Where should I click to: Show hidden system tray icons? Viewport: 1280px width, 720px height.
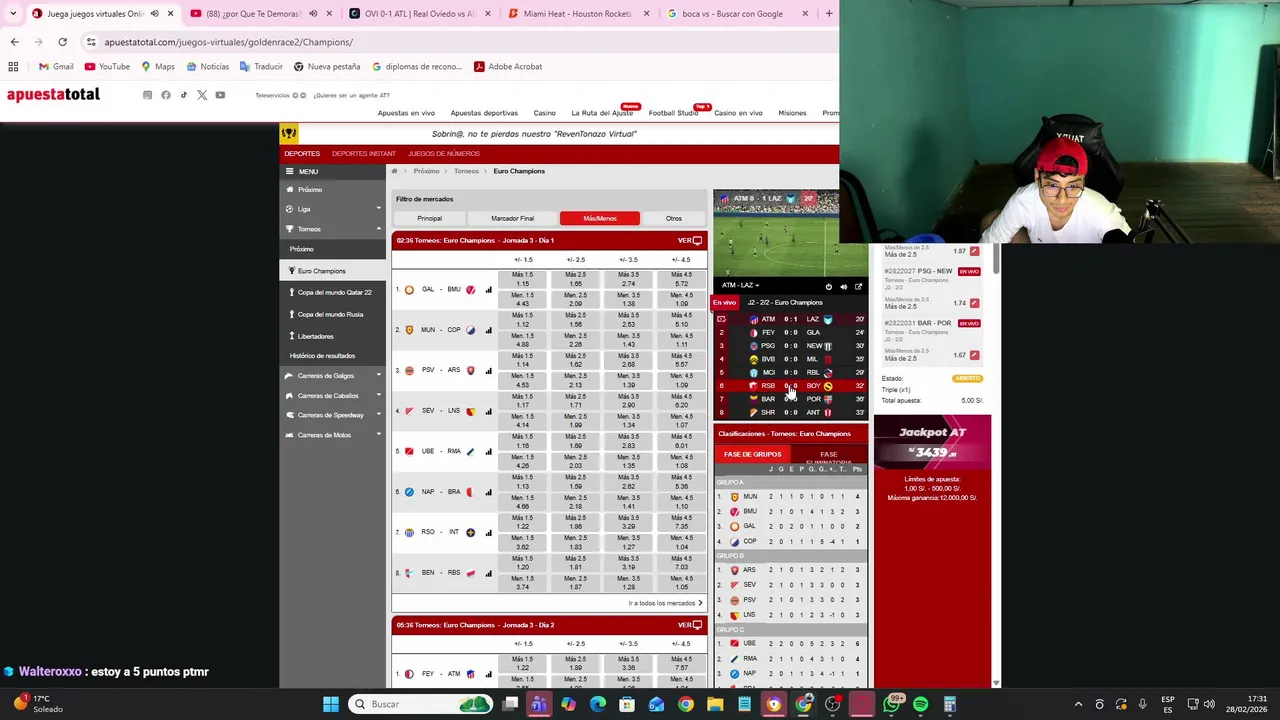coord(1078,704)
